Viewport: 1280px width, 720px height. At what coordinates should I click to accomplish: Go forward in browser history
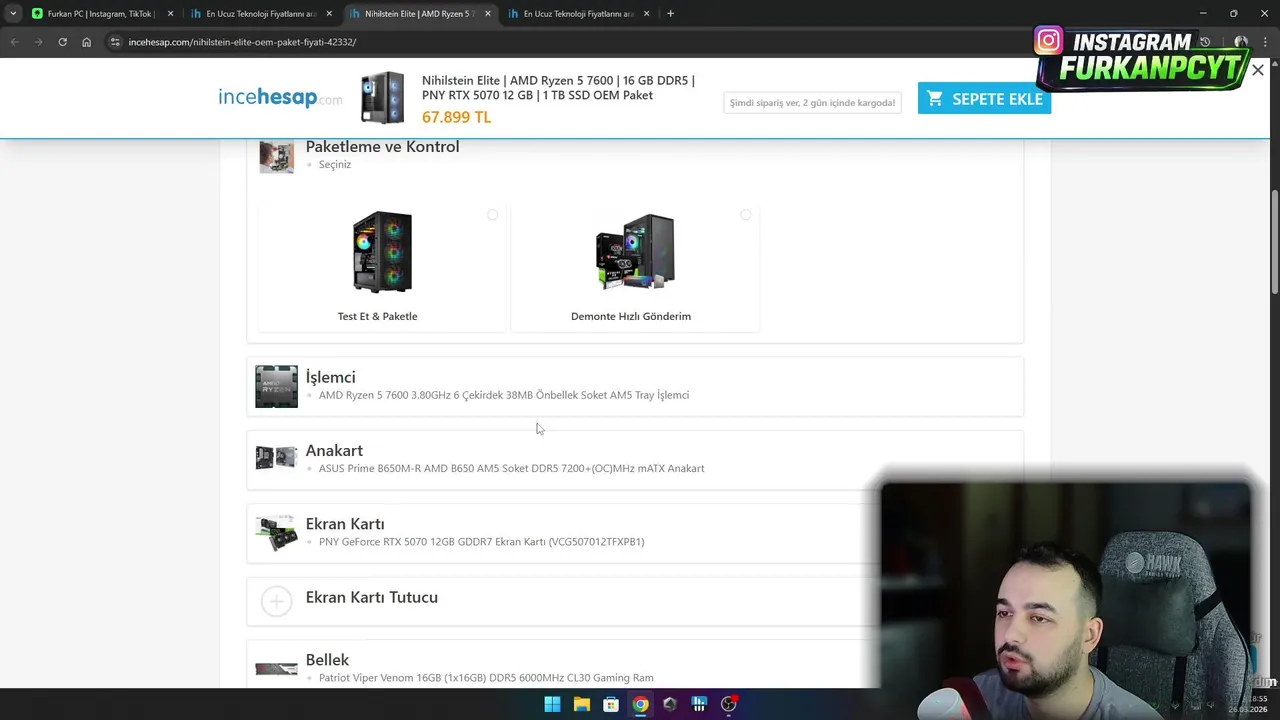point(38,42)
